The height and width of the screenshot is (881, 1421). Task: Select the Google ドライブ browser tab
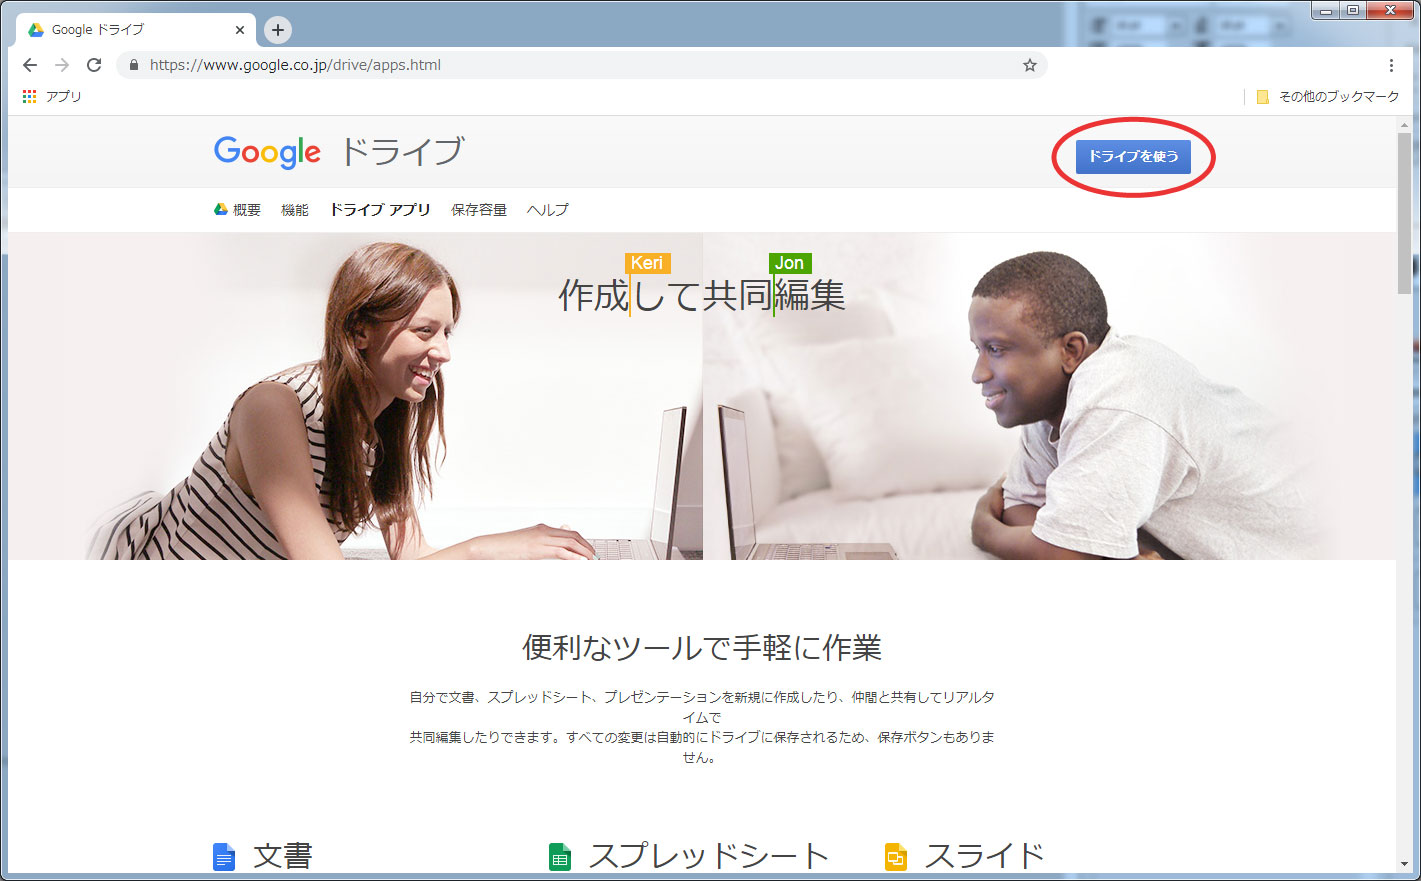135,30
